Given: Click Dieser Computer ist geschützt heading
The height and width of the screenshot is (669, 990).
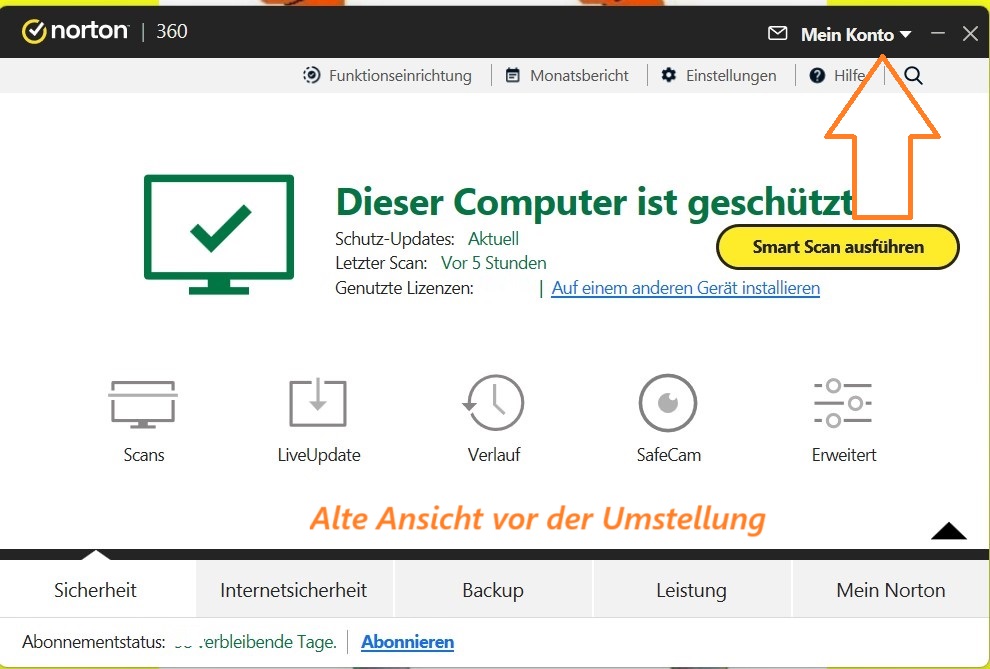Looking at the screenshot, I should 595,203.
